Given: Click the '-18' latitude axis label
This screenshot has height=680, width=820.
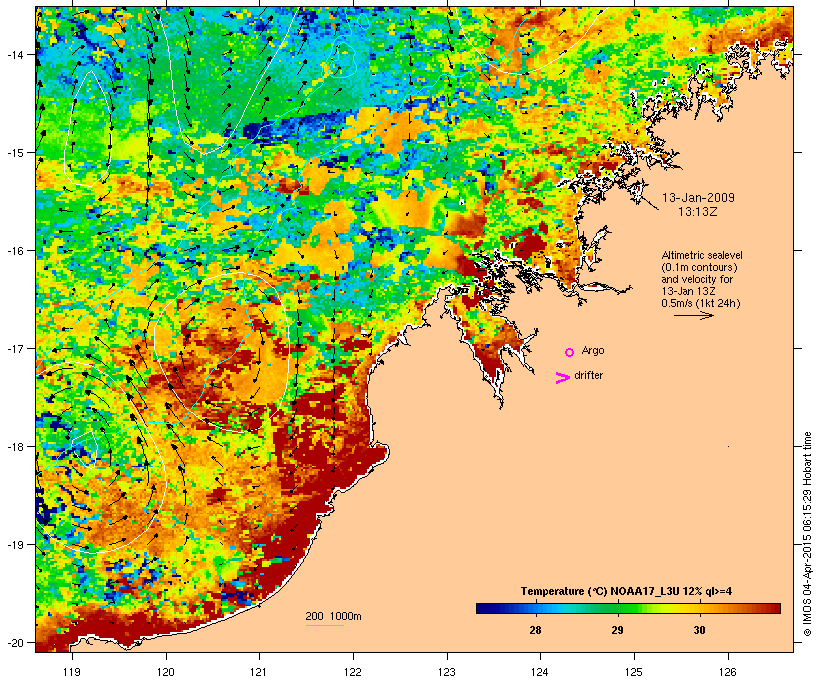Looking at the screenshot, I should point(14,447).
